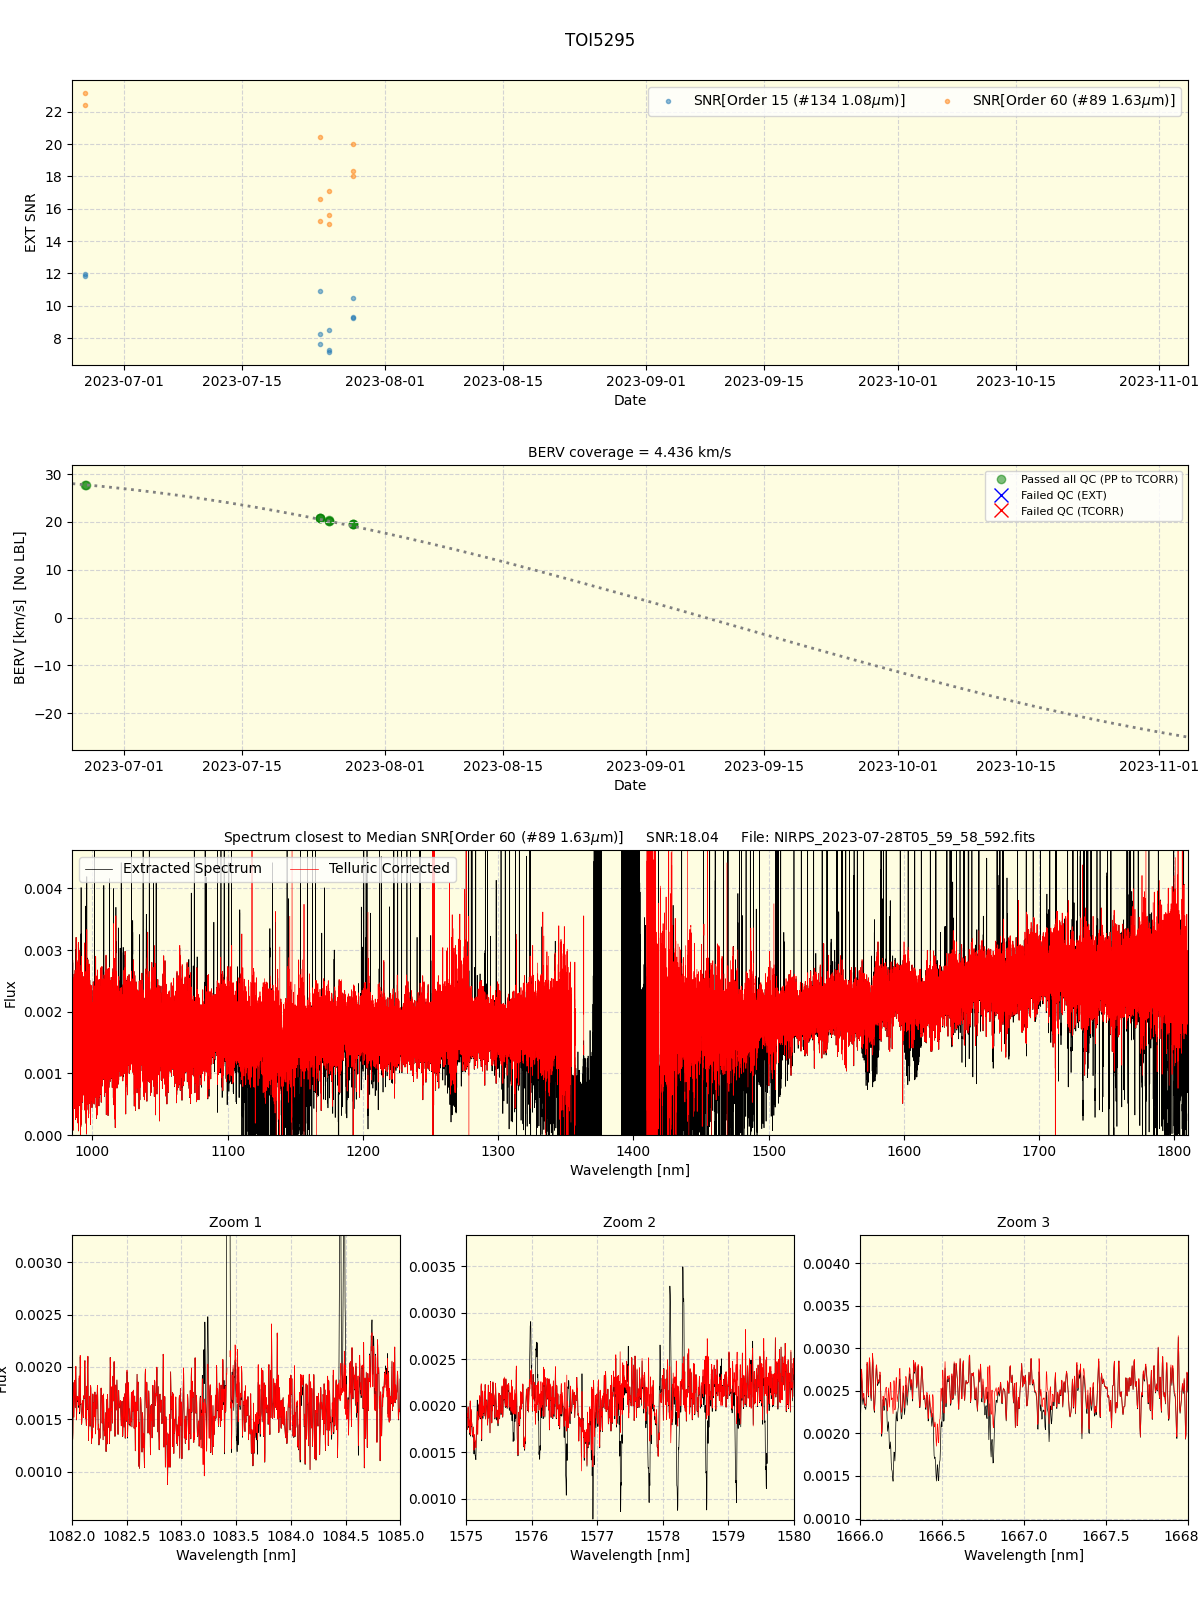Click the black telluric band near 1400 nm

coord(631,993)
